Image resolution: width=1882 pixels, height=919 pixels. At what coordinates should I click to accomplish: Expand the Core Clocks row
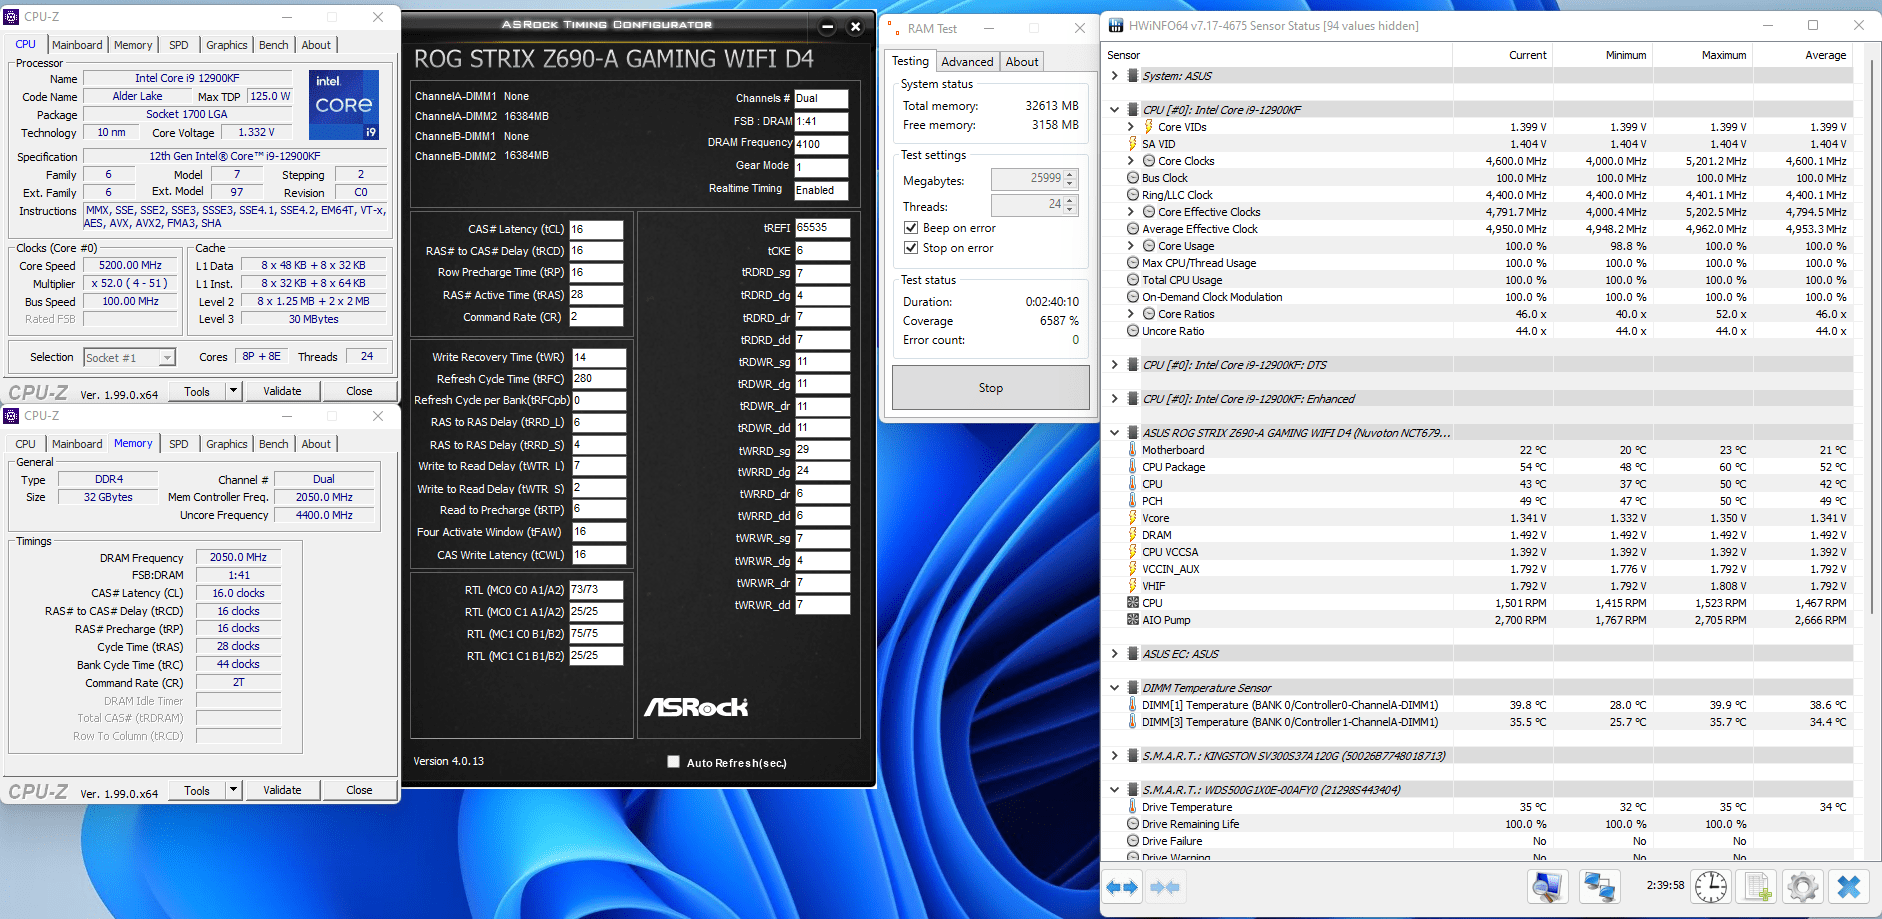tap(1131, 161)
